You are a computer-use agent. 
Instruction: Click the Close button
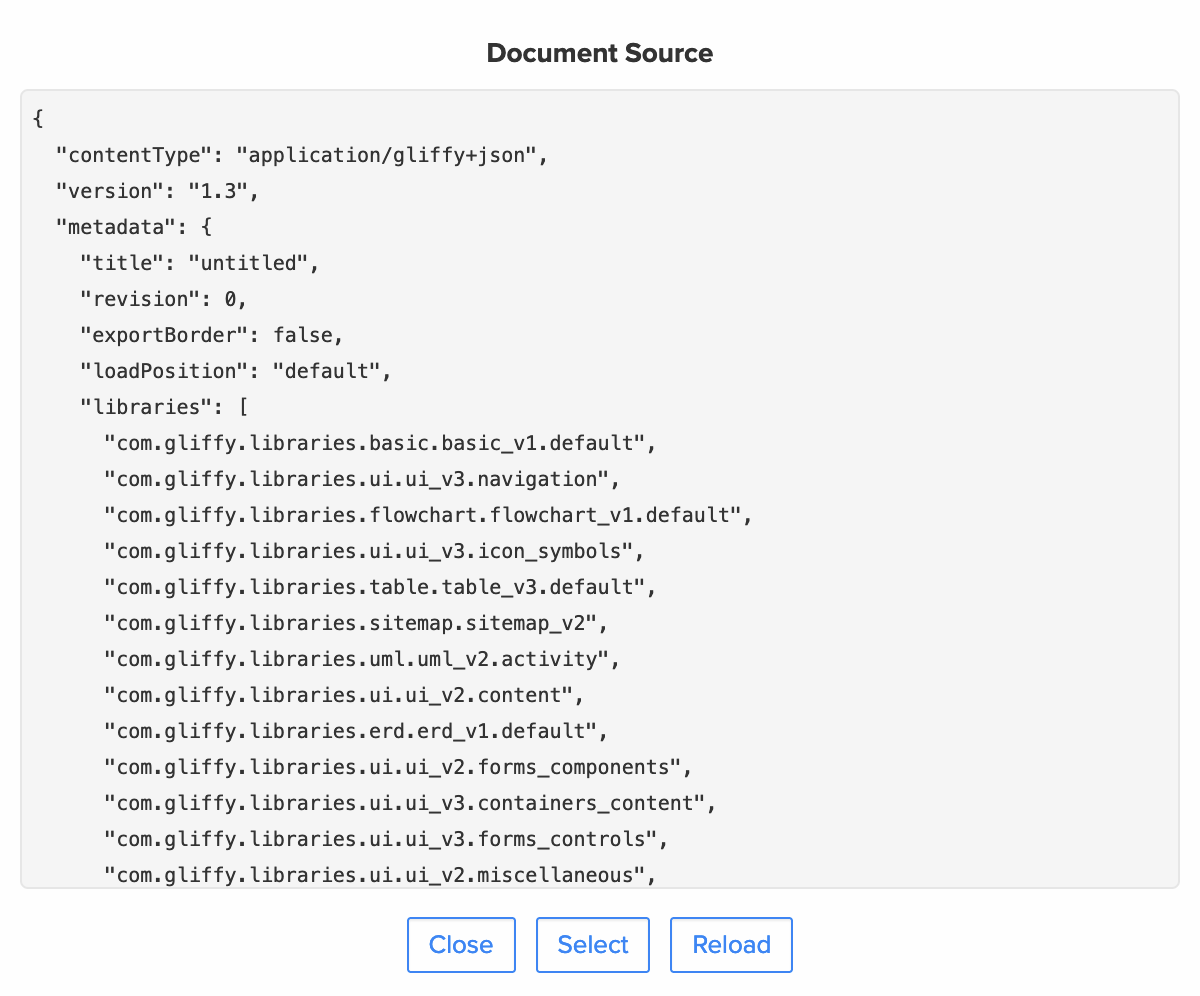pos(461,944)
